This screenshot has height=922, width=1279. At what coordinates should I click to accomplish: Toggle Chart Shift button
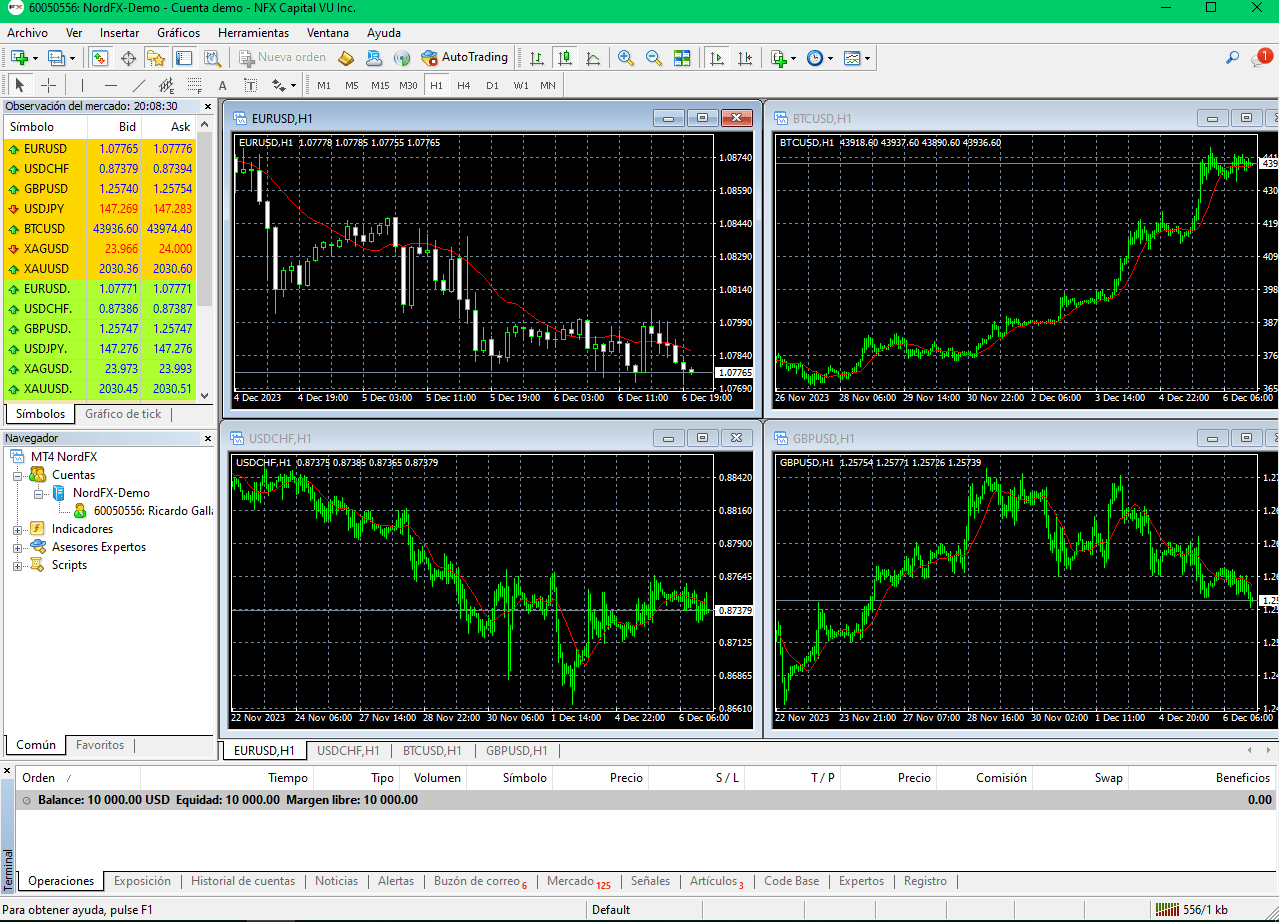(745, 58)
